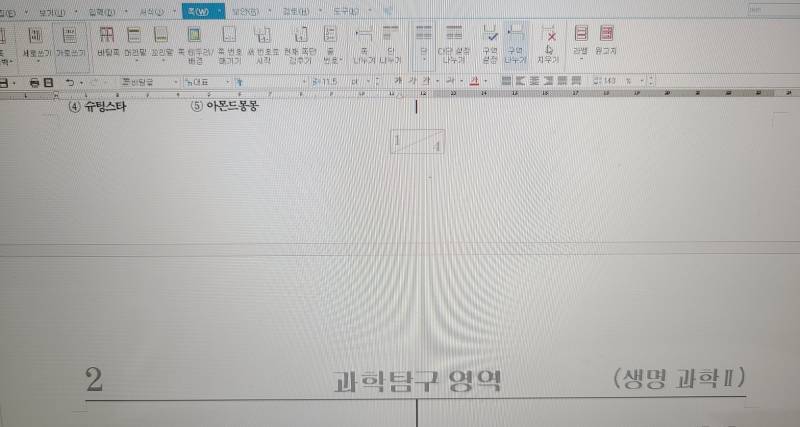Click the save disk icon
The width and height of the screenshot is (800, 427).
click(x=4, y=83)
